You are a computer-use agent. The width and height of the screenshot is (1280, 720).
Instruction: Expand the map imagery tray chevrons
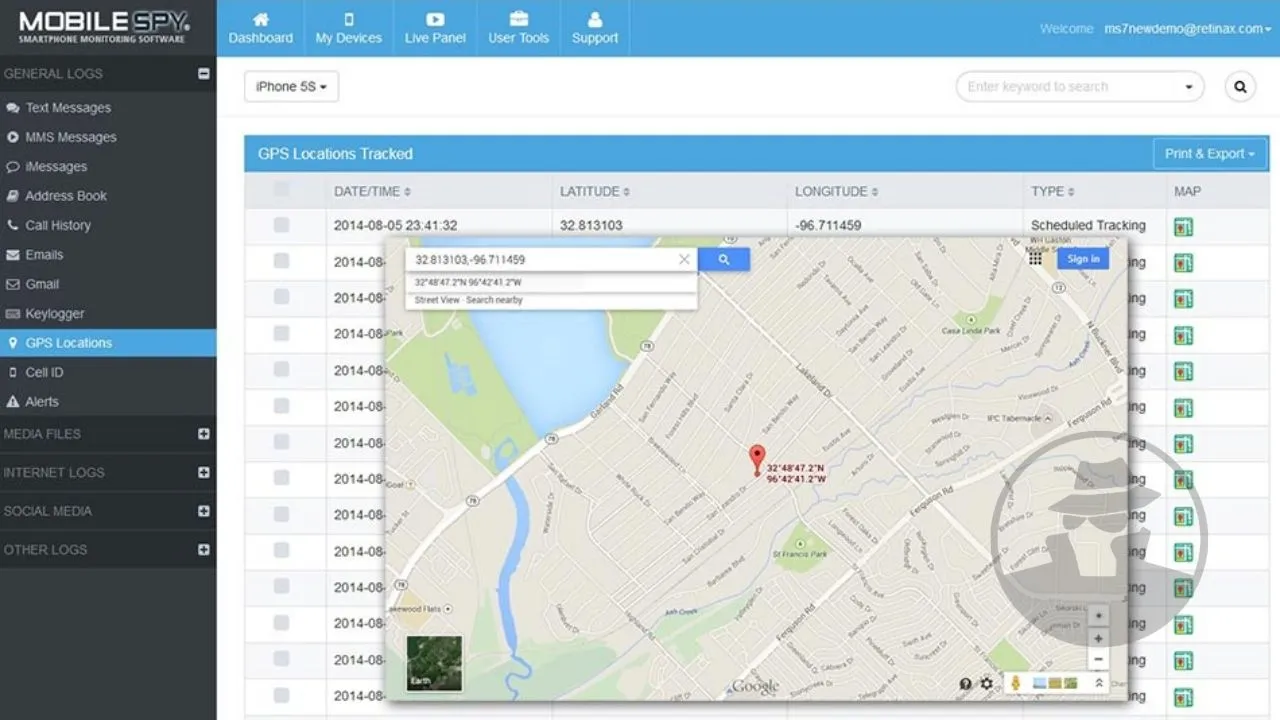[x=1099, y=683]
